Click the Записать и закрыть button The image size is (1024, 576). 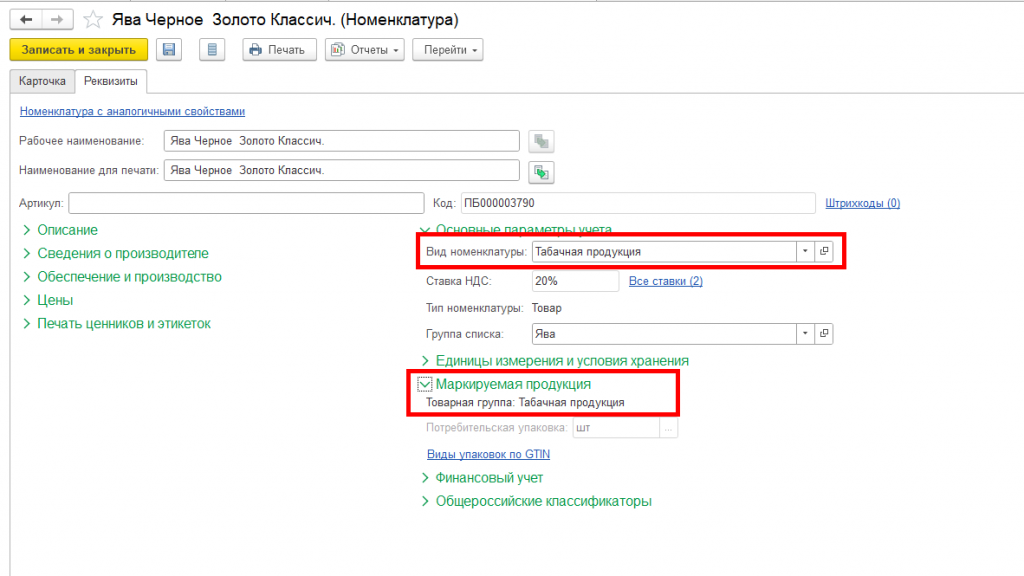coord(78,50)
